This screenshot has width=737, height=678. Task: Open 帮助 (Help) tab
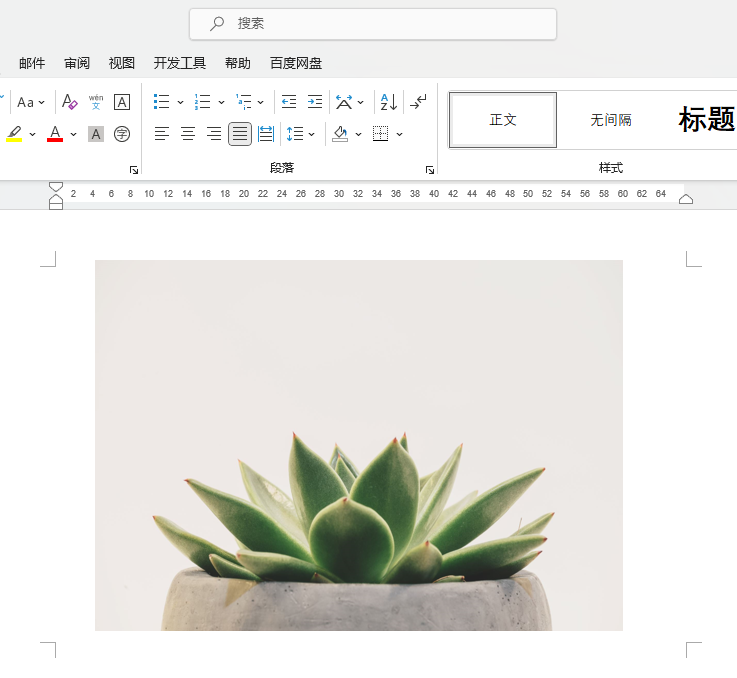pos(237,63)
